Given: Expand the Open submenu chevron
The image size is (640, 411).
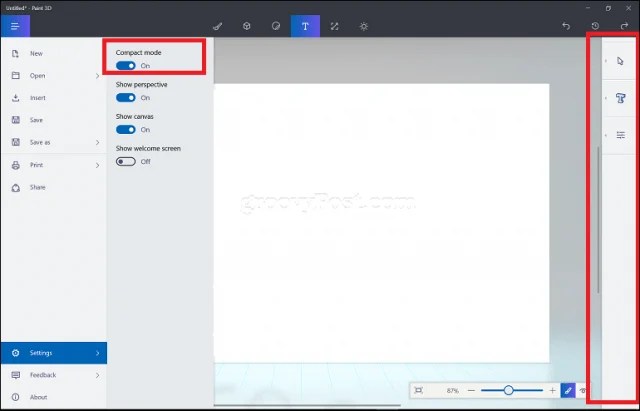Looking at the screenshot, I should tap(98, 76).
